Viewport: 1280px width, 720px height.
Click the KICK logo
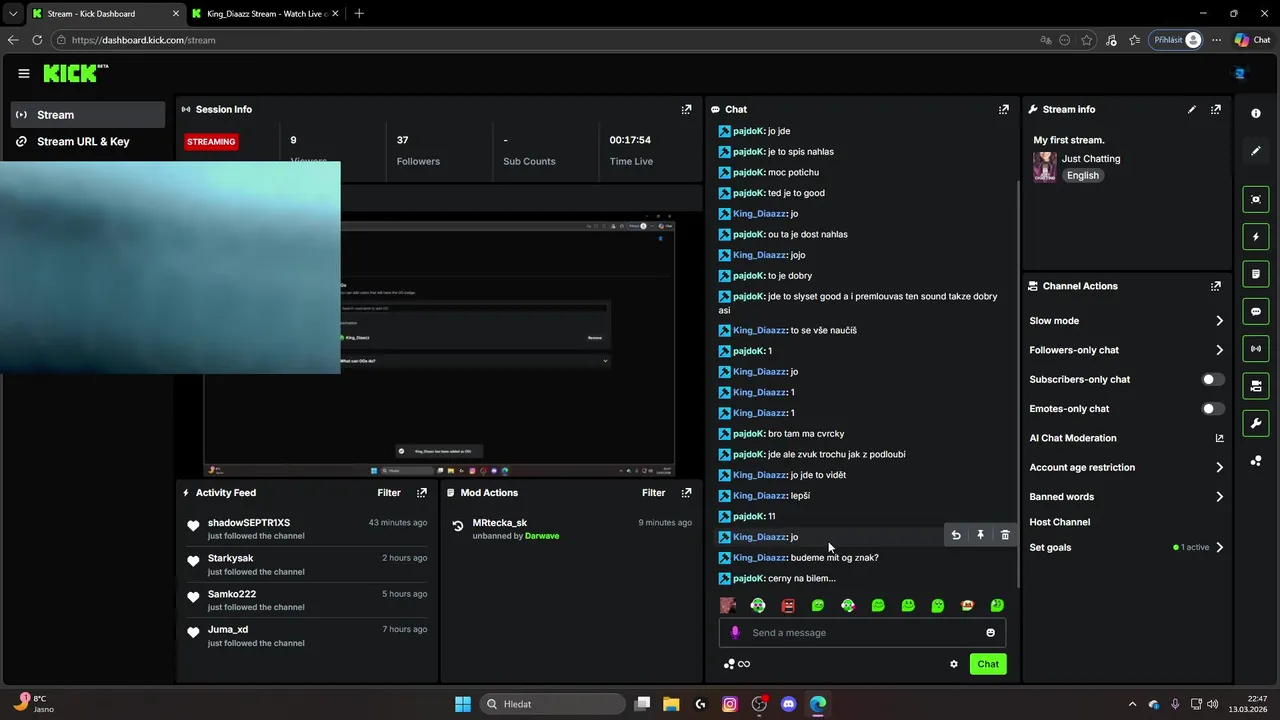[x=75, y=73]
